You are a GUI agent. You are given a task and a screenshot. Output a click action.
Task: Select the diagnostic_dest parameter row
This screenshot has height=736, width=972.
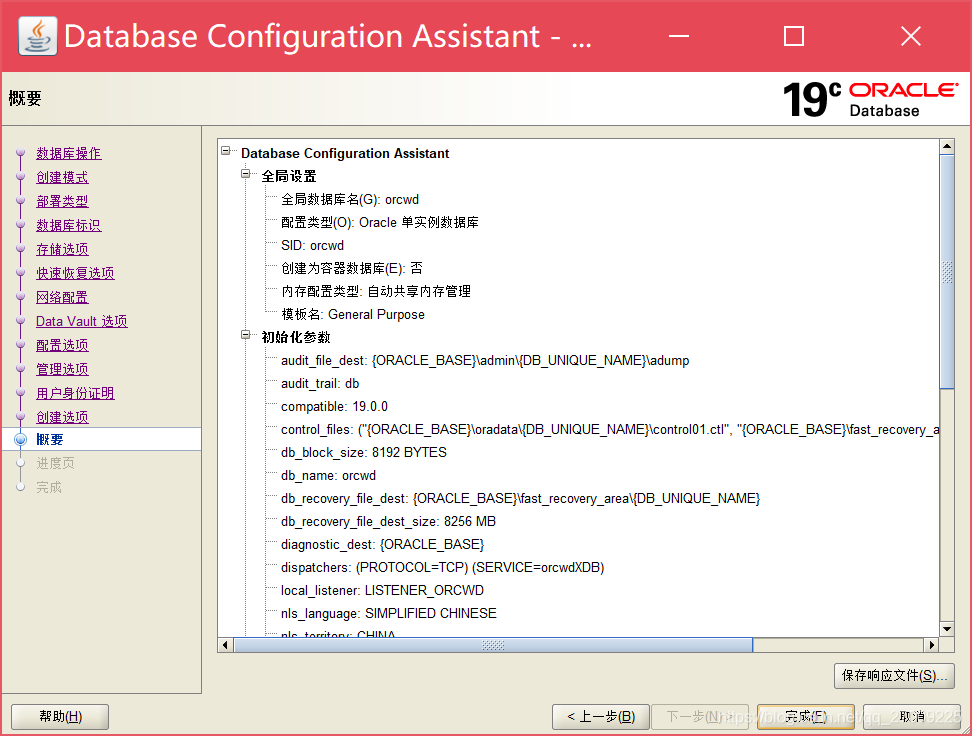click(382, 544)
